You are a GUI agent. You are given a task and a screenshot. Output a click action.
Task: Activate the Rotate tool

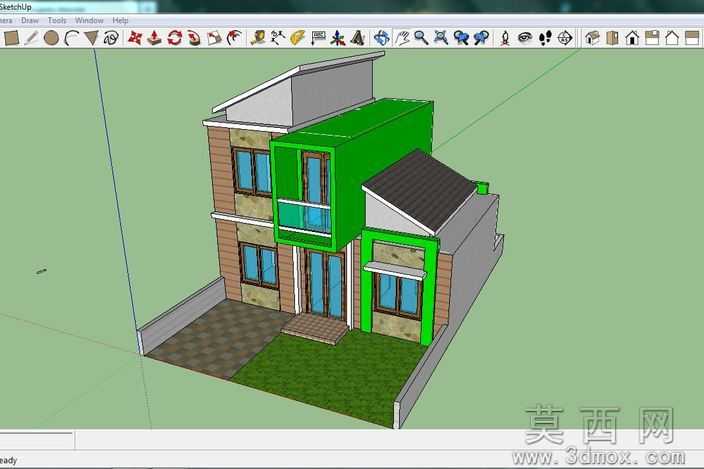point(174,38)
